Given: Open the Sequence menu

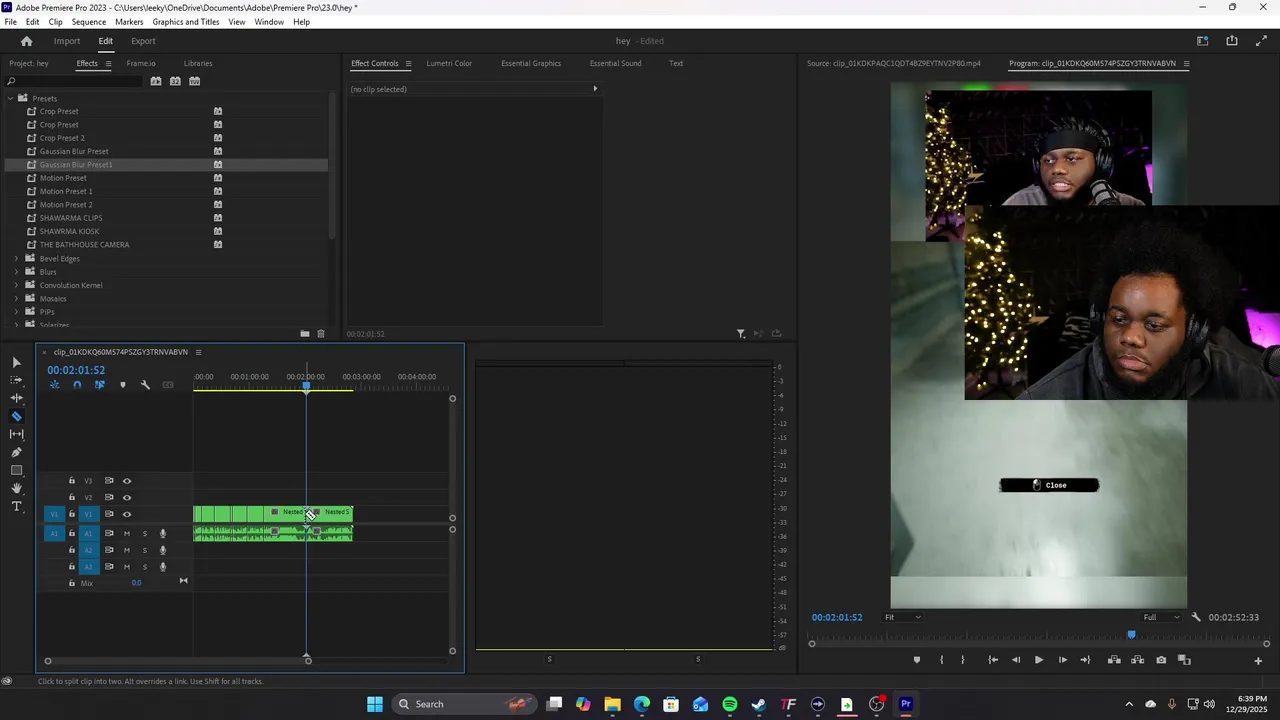Looking at the screenshot, I should point(89,22).
